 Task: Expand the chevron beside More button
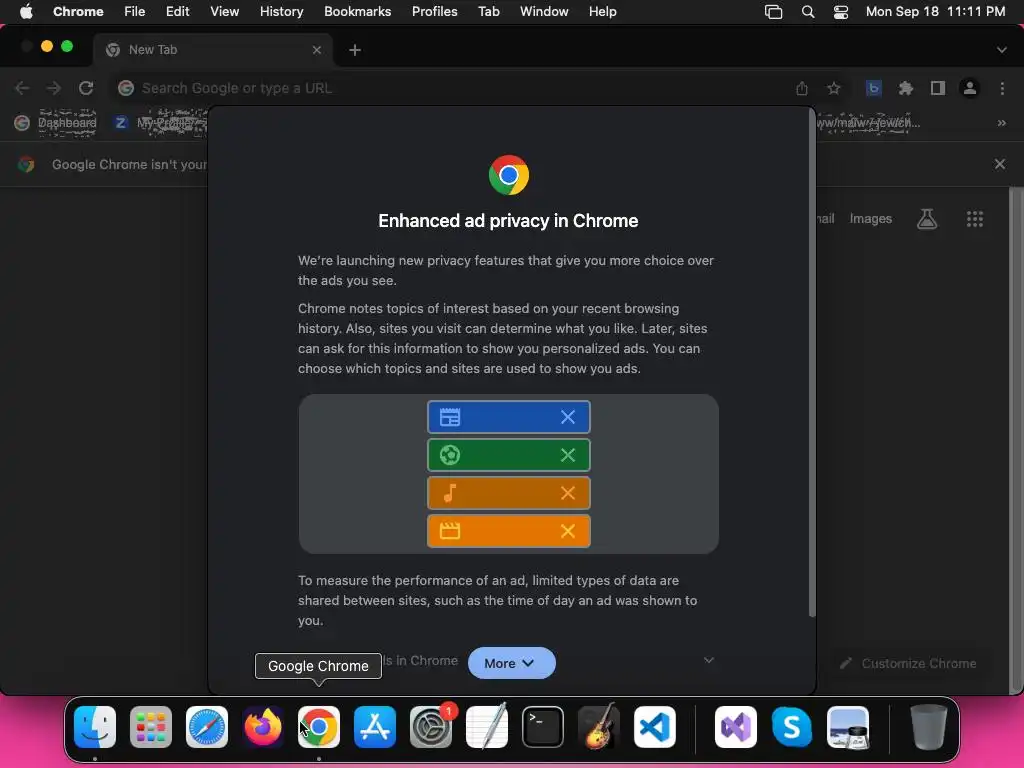coord(709,660)
